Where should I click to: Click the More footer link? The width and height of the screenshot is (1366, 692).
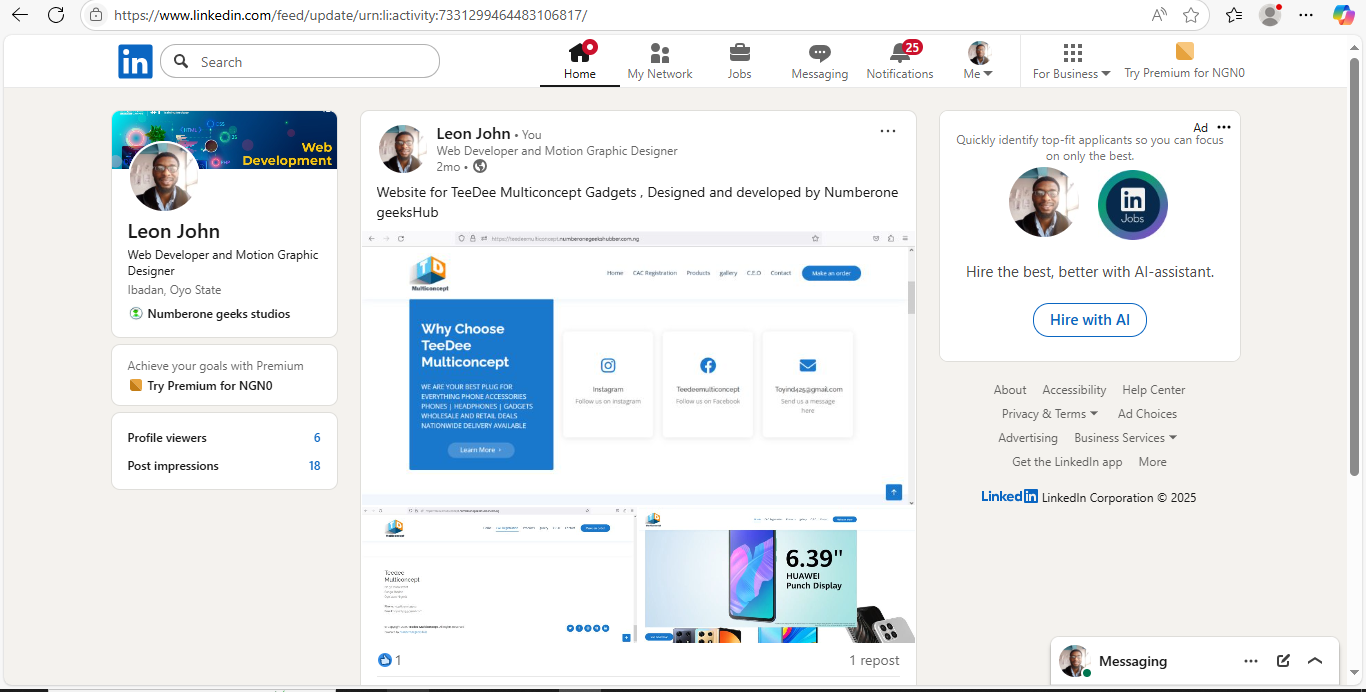(1152, 462)
